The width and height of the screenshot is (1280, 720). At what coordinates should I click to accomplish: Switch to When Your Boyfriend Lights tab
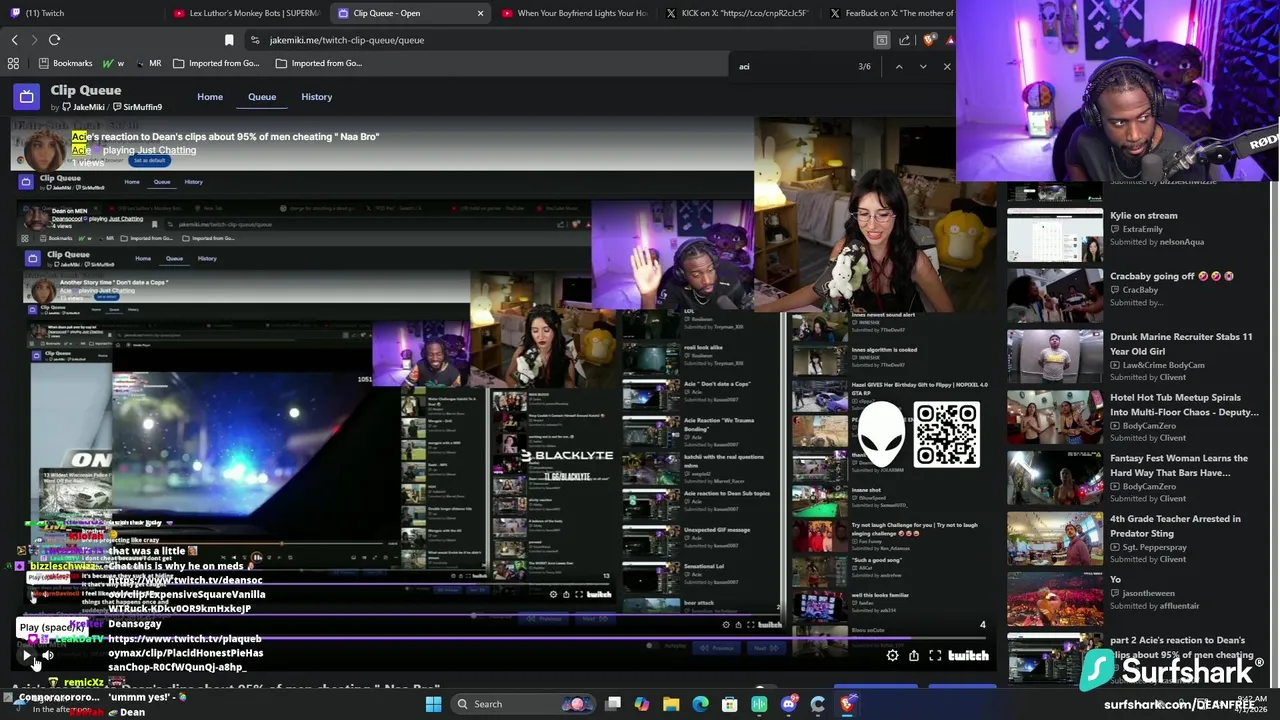point(573,13)
